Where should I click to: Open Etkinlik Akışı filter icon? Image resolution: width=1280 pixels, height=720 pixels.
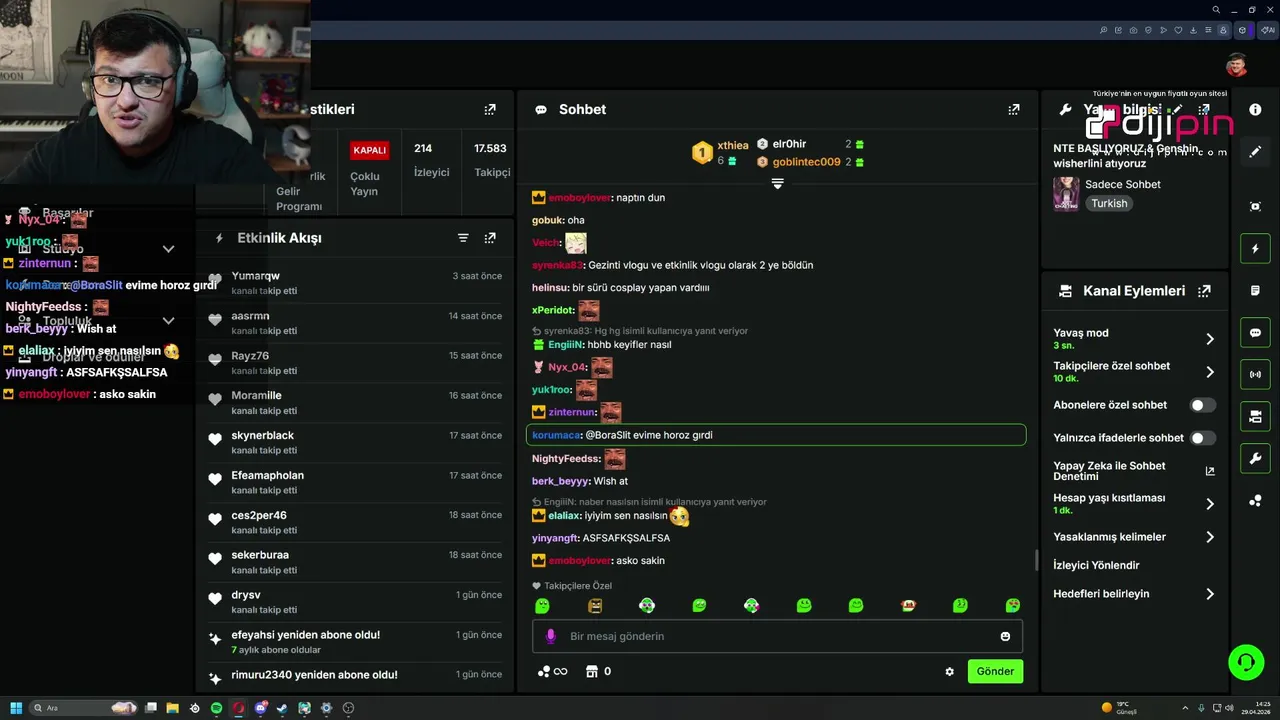tap(463, 238)
